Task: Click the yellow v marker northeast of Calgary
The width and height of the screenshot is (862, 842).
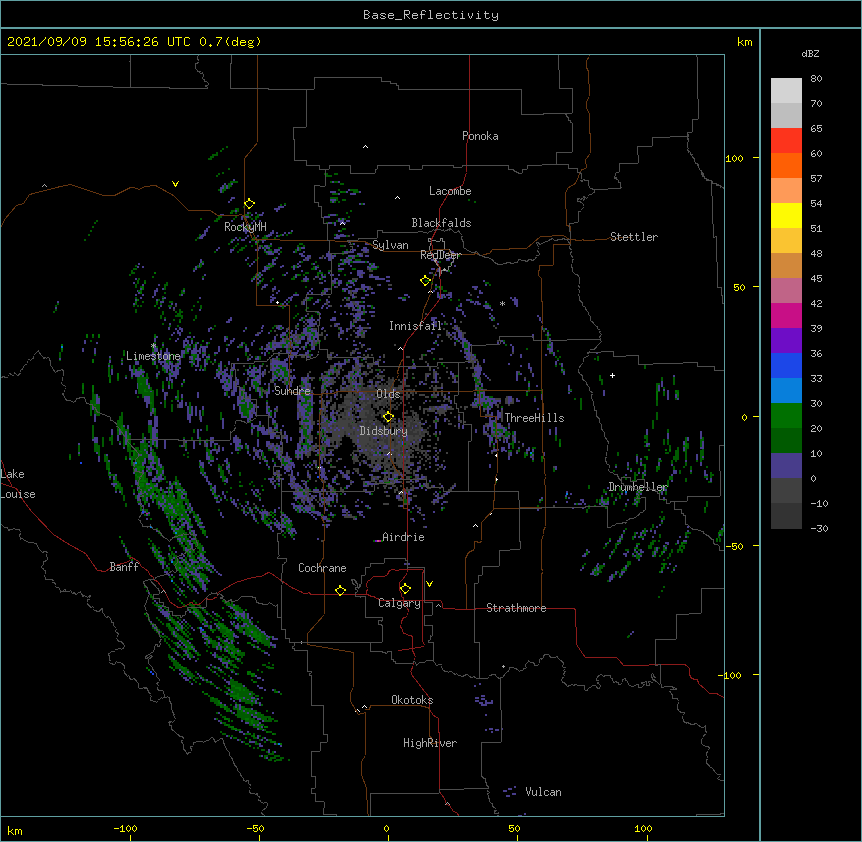Action: click(429, 584)
